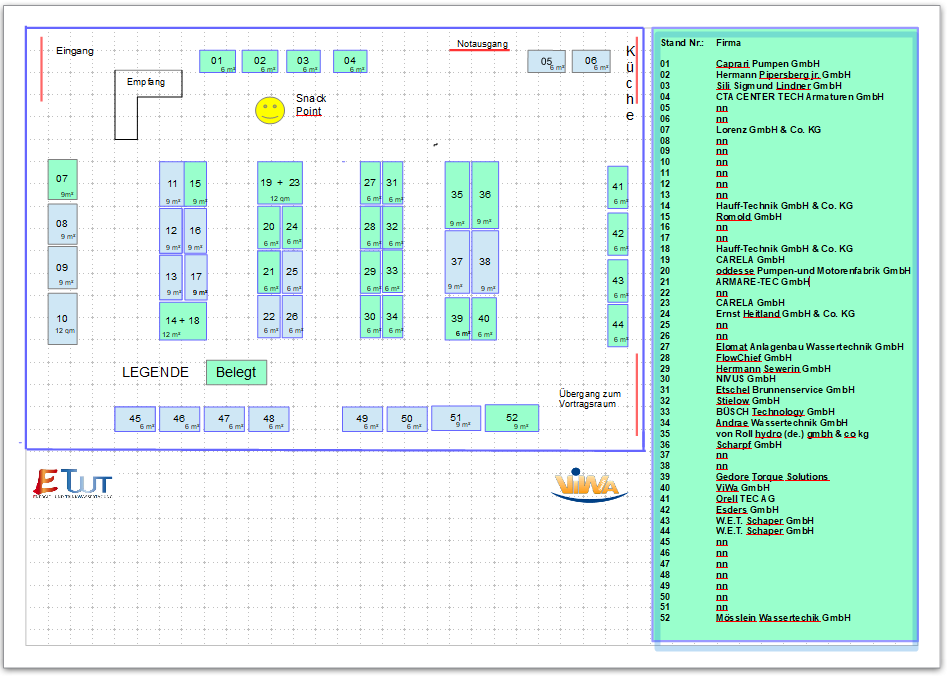Click the large booth 35

(457, 195)
